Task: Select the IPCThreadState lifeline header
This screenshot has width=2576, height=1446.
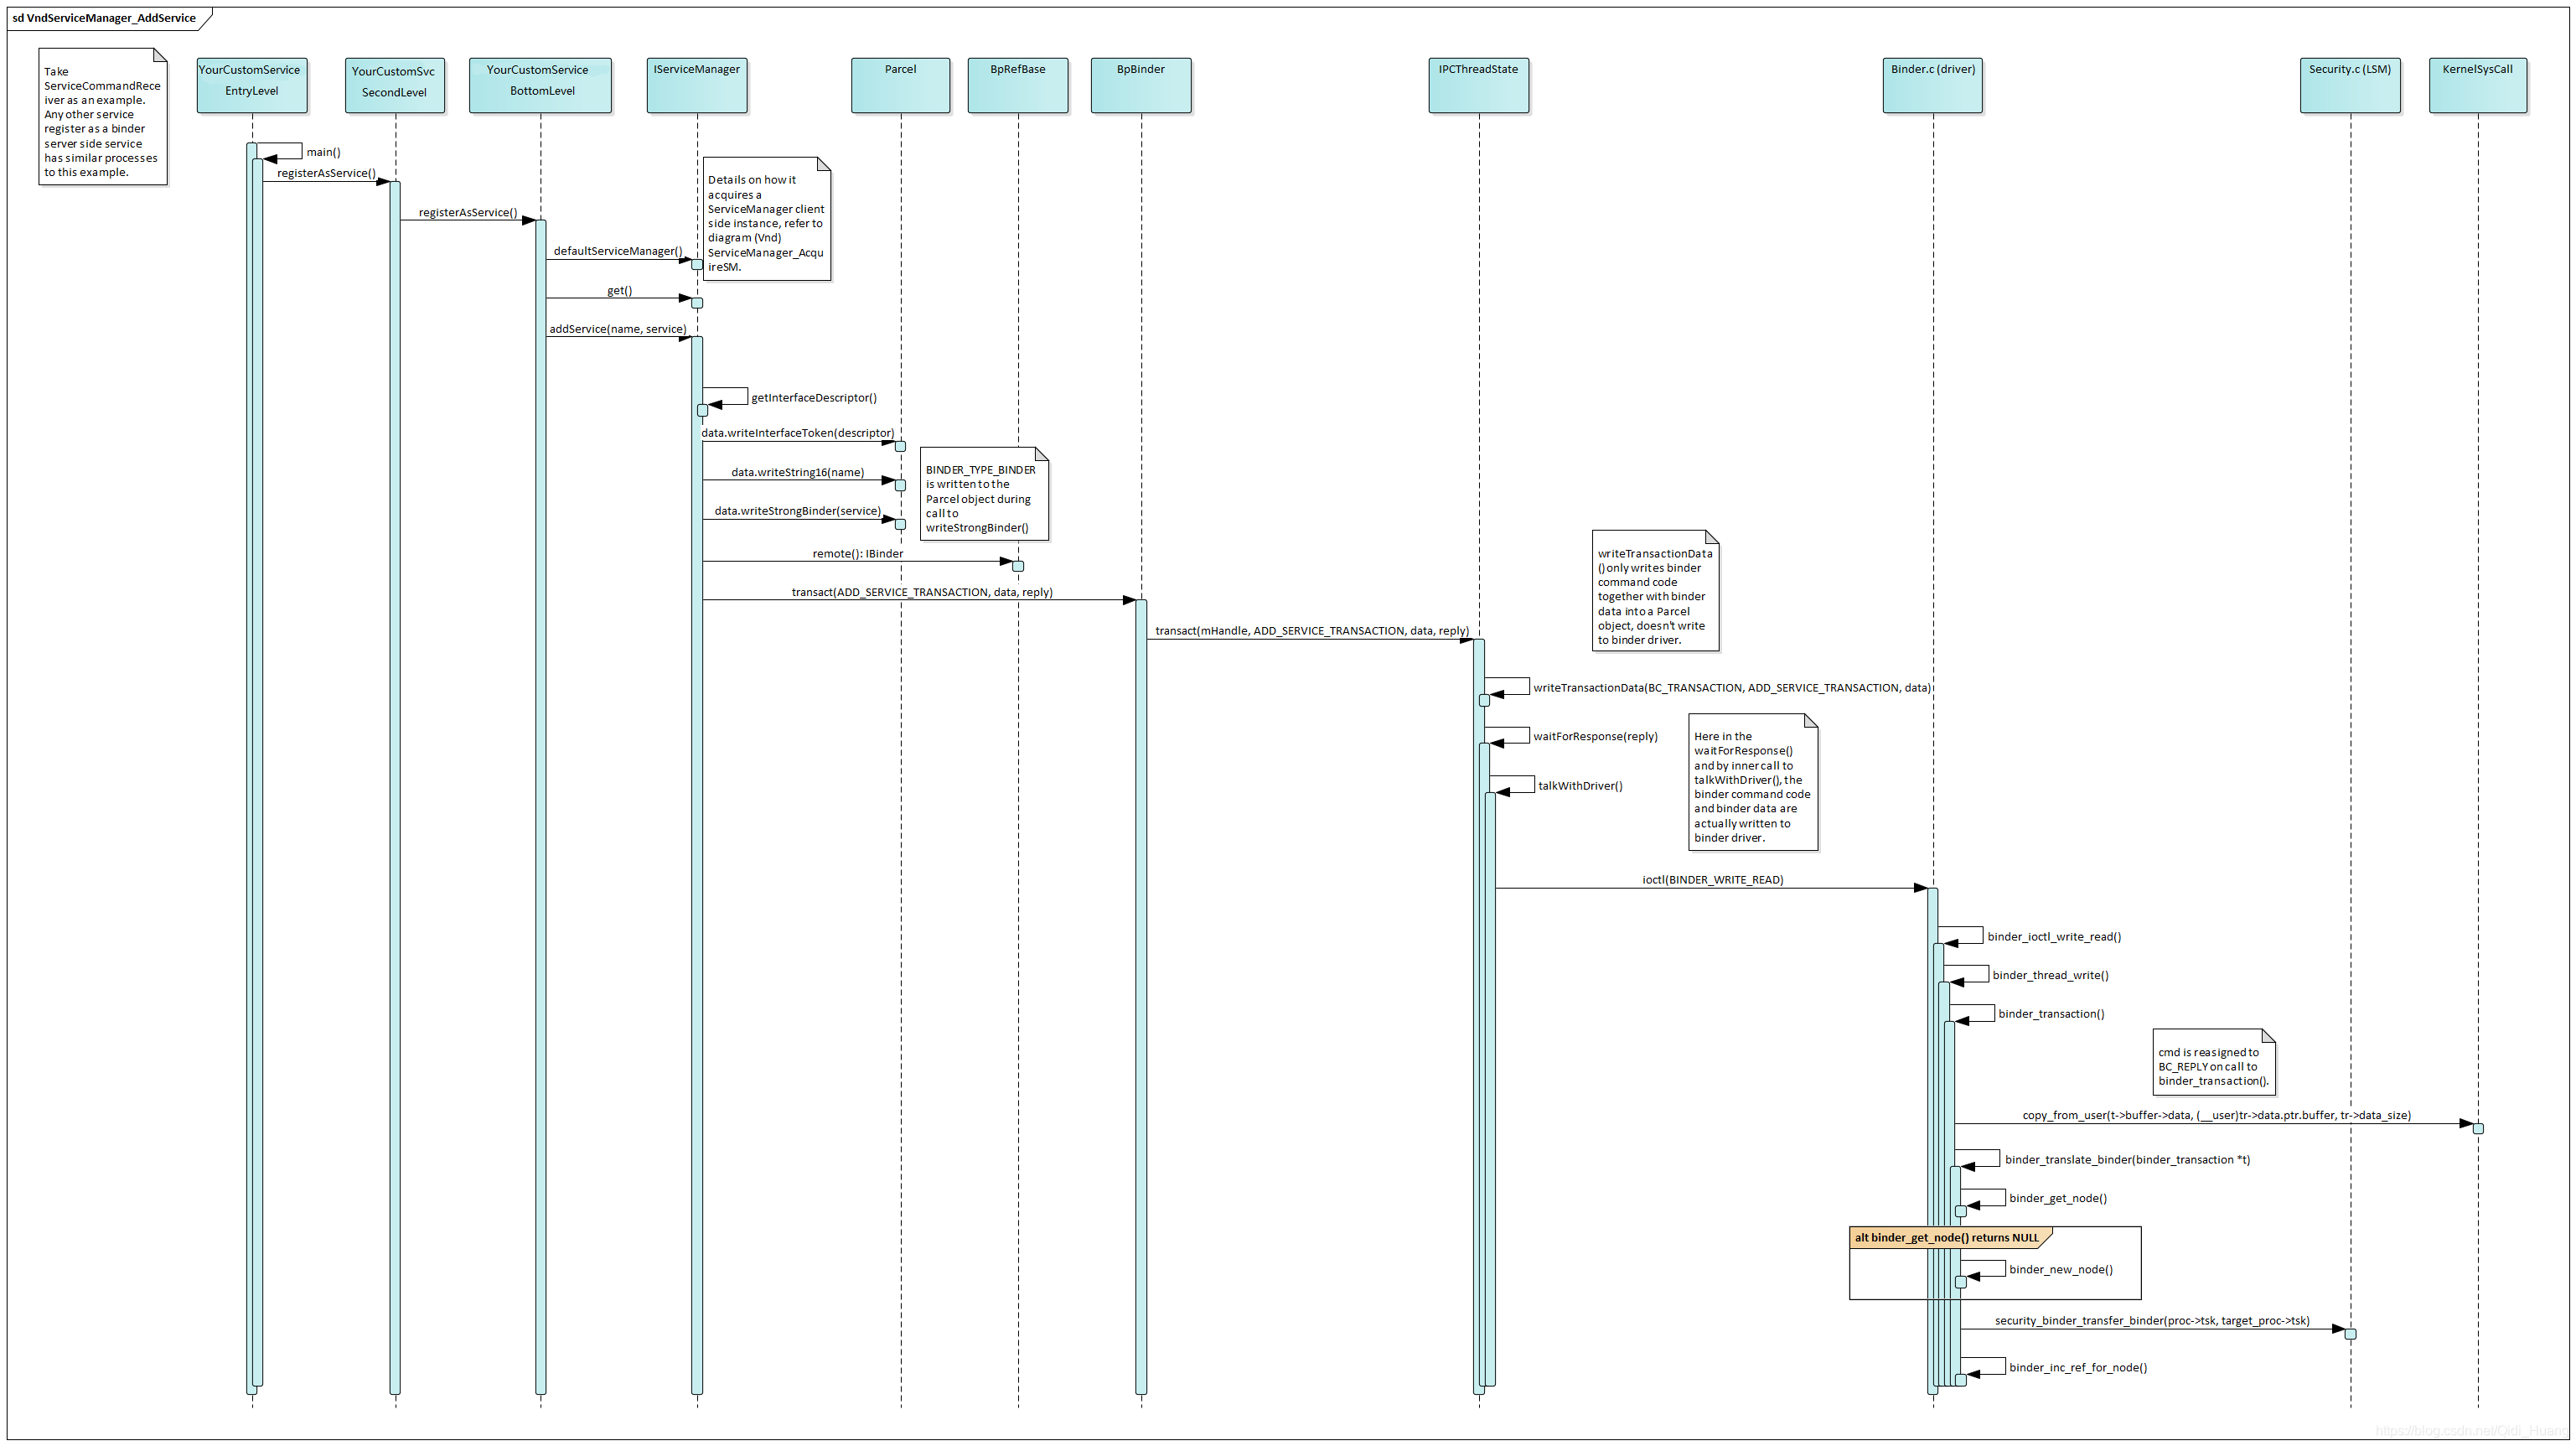Action: 1478,85
